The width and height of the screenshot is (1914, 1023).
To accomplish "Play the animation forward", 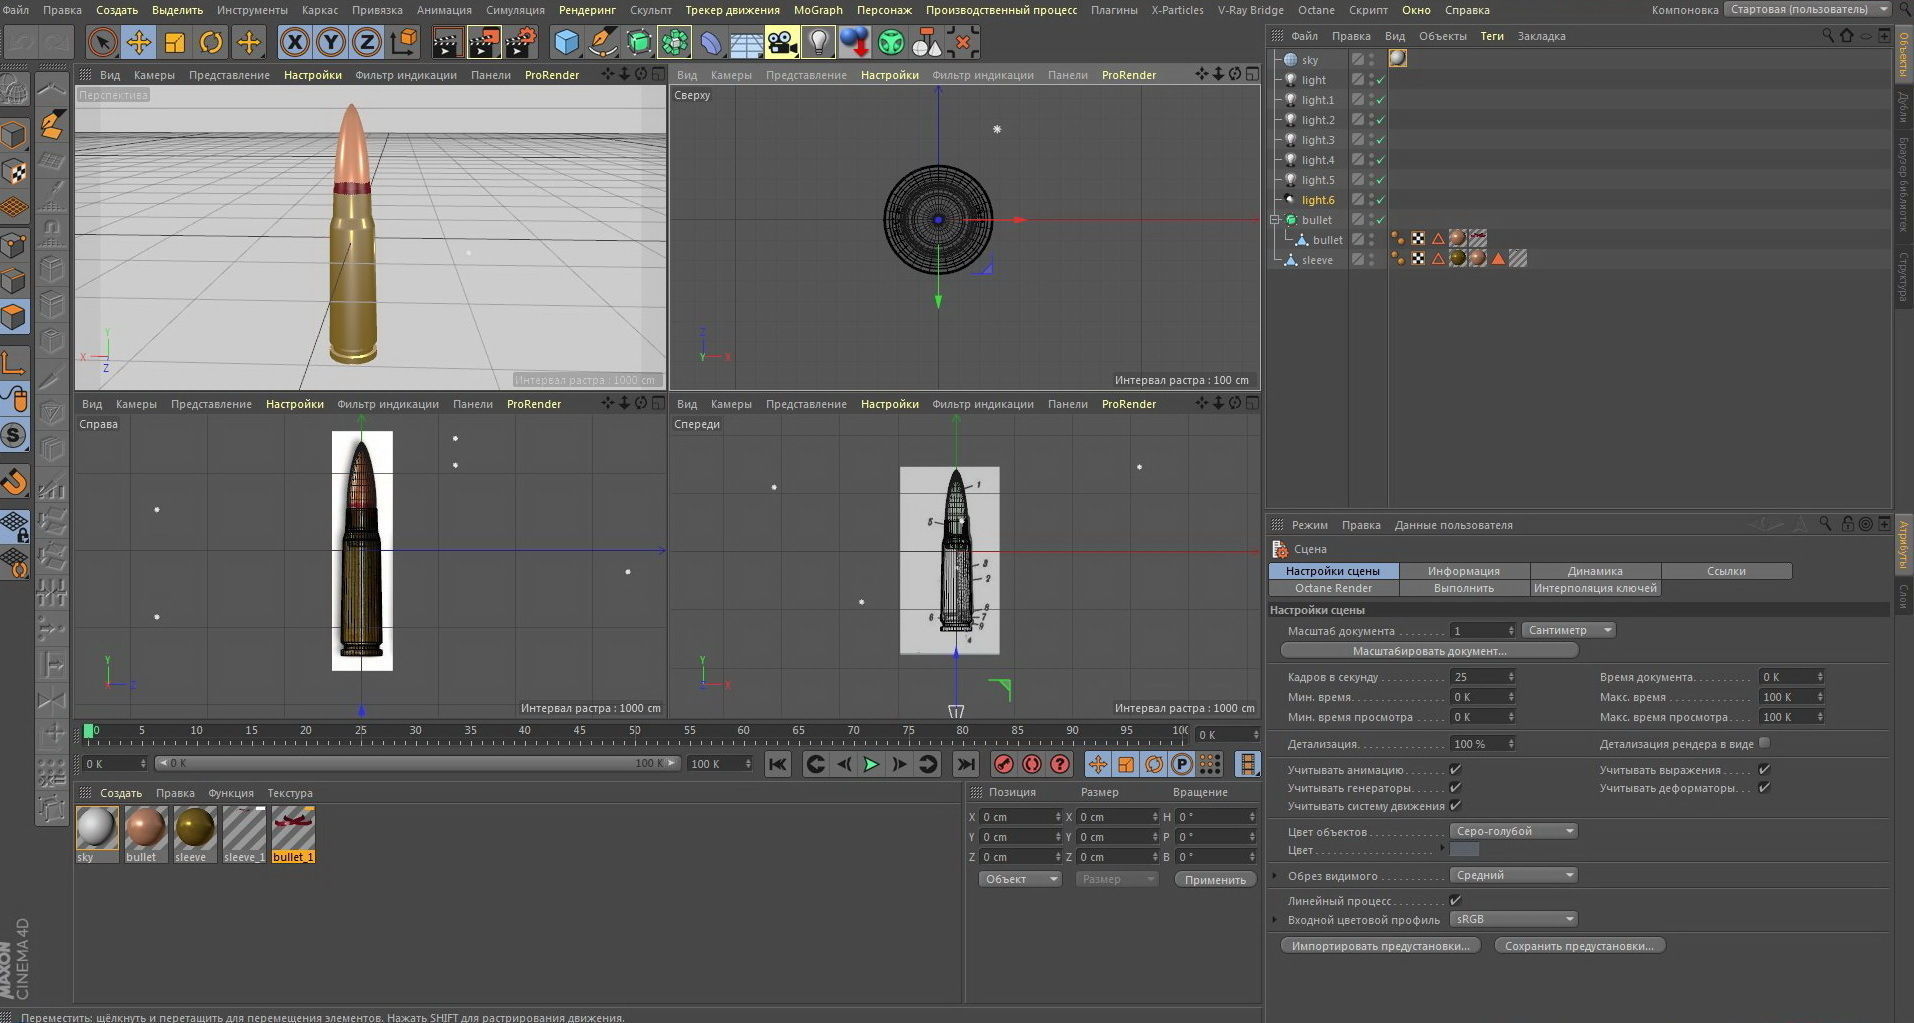I will (x=871, y=764).
